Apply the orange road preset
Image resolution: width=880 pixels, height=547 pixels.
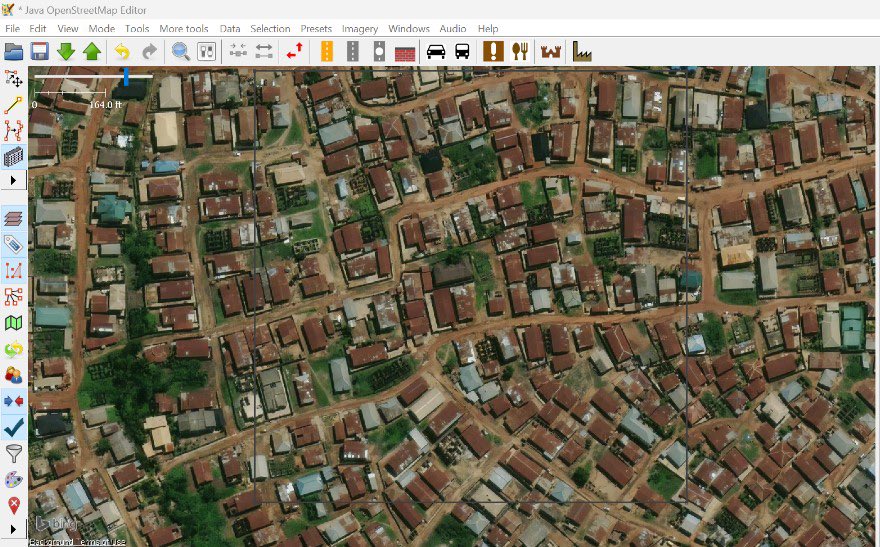326,52
